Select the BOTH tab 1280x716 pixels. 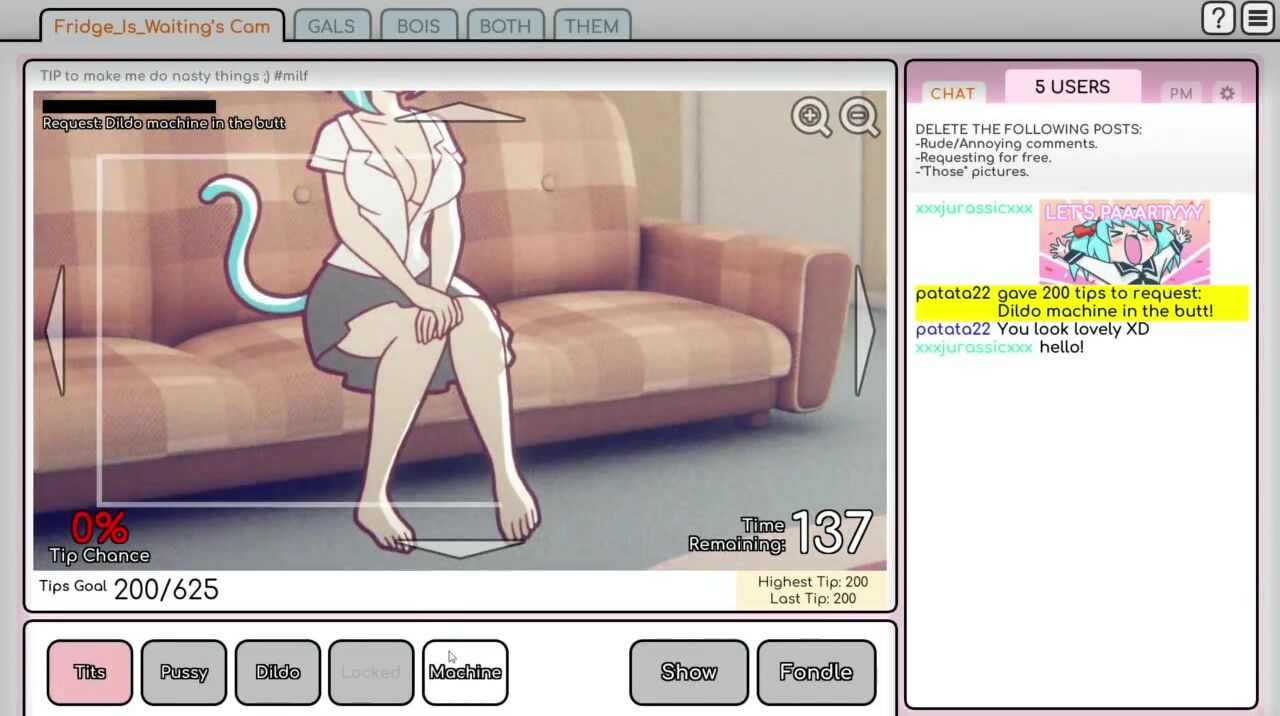[x=505, y=26]
